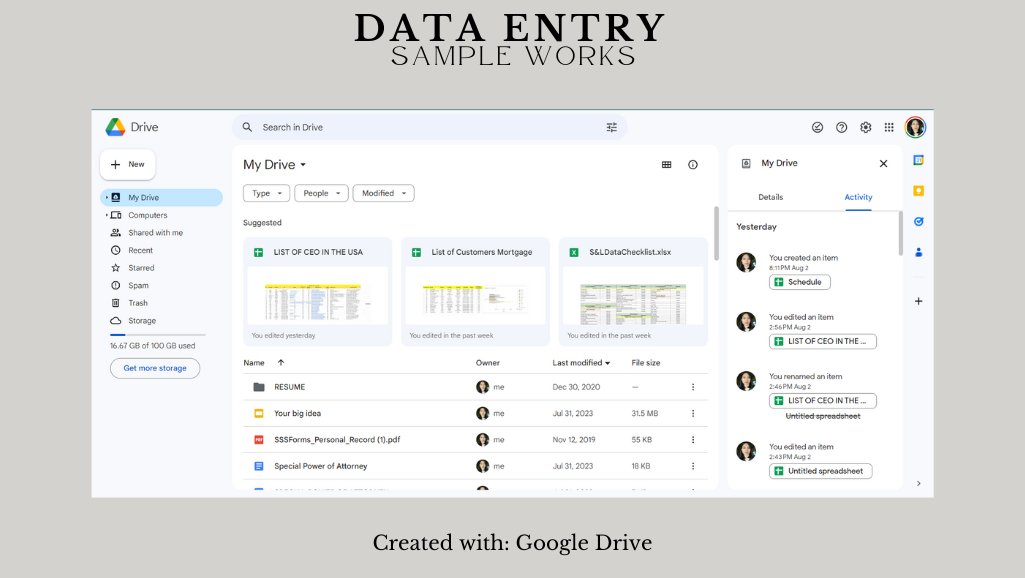Reverse sort direction arrow beside Name
1025x578 pixels.
[281, 363]
